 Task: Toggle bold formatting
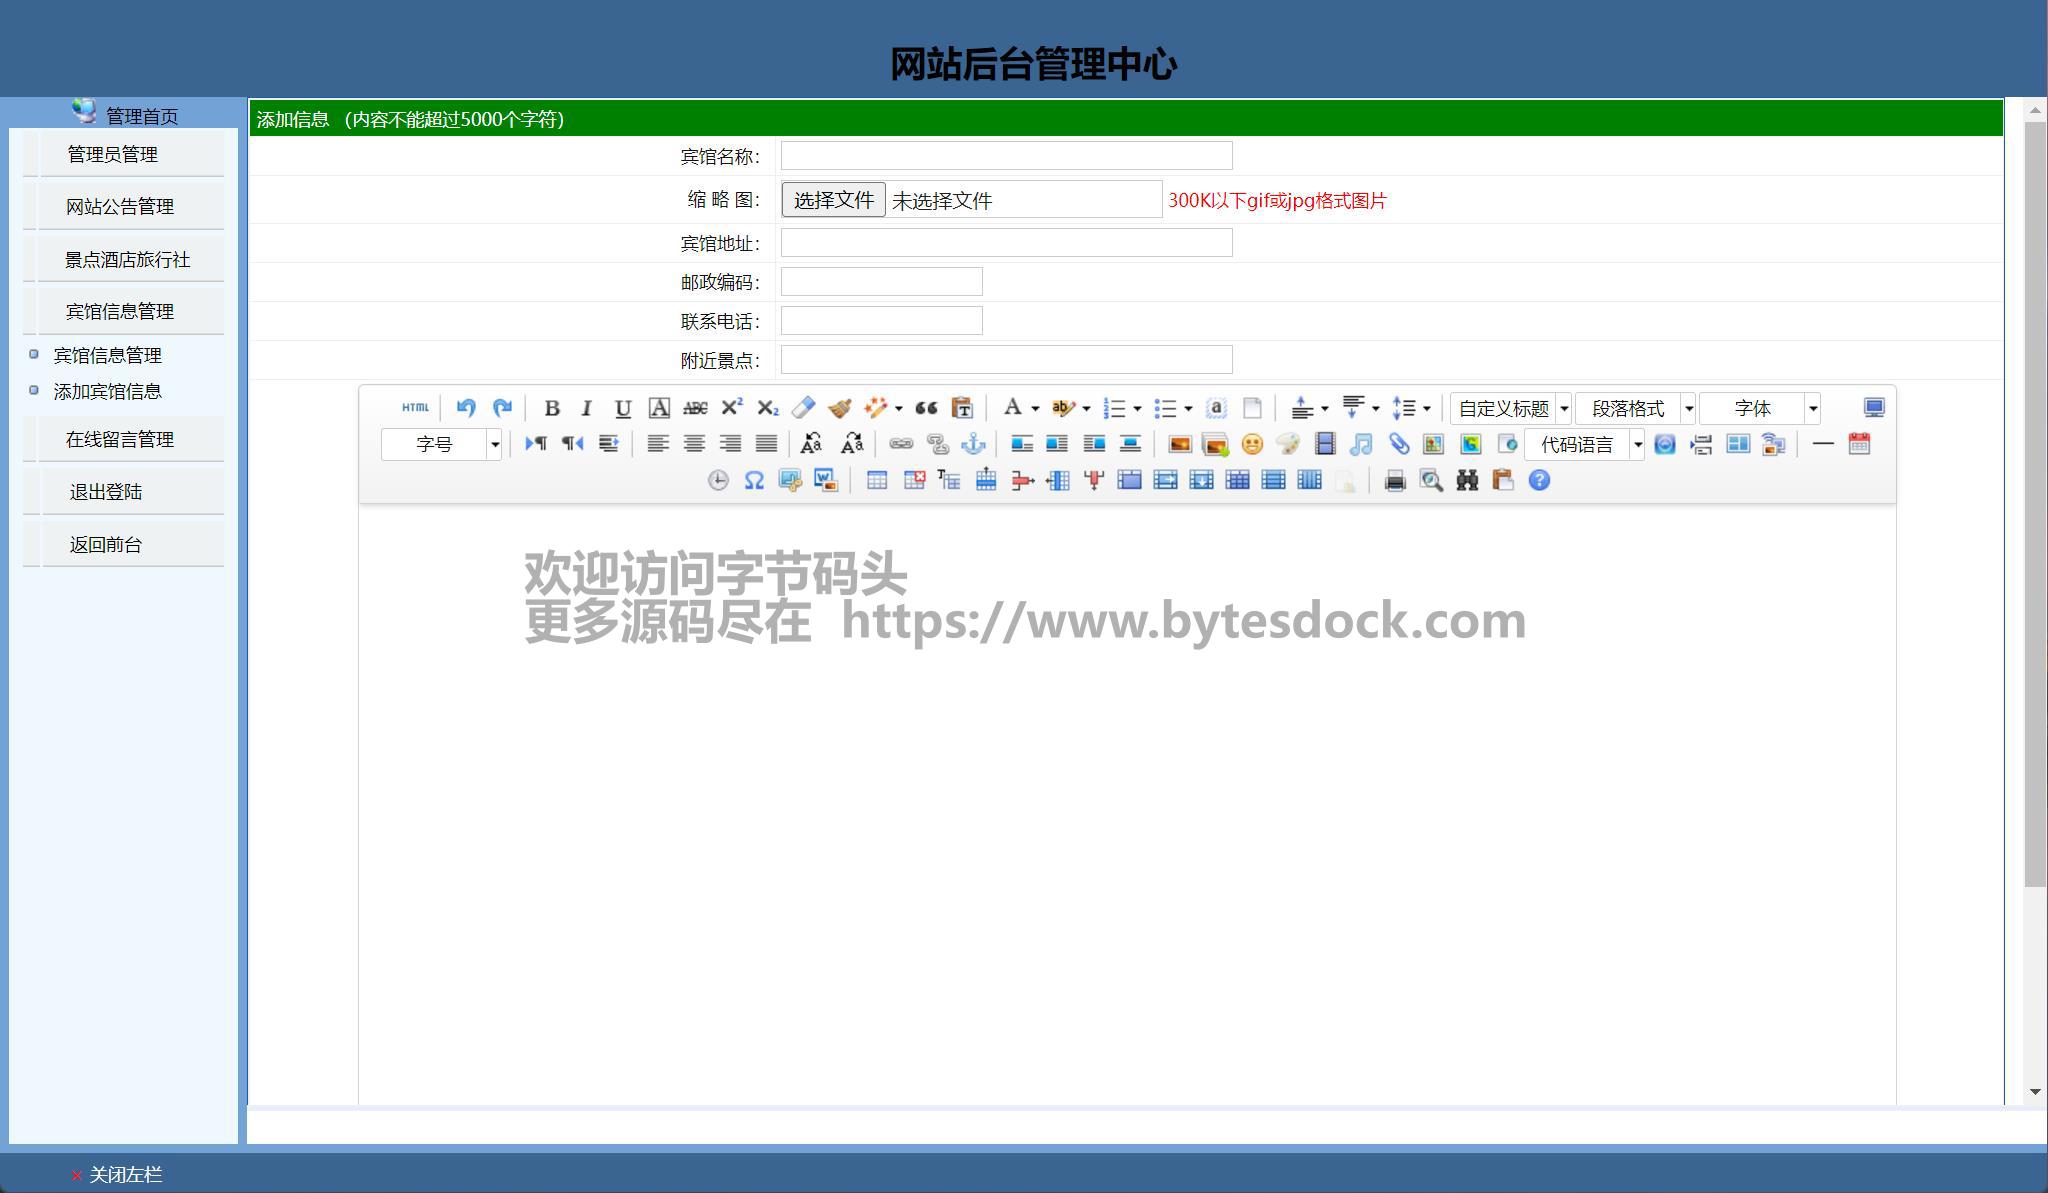551,408
